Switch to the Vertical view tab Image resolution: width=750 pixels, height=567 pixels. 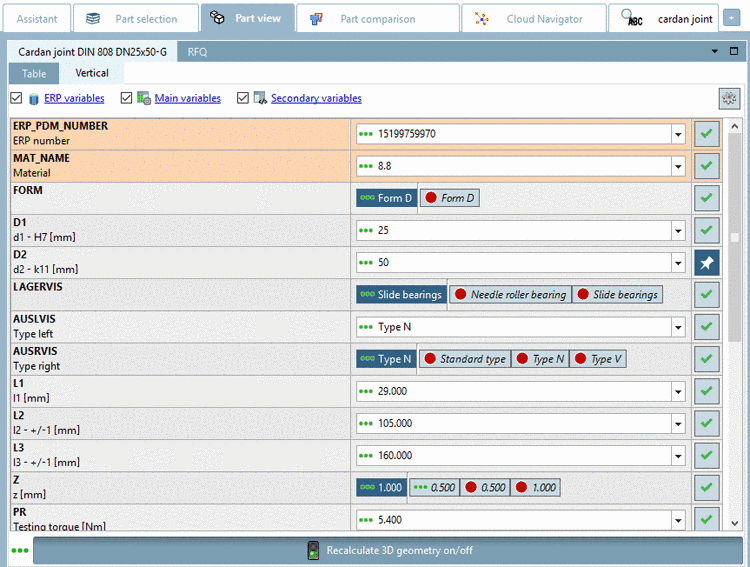pos(92,73)
